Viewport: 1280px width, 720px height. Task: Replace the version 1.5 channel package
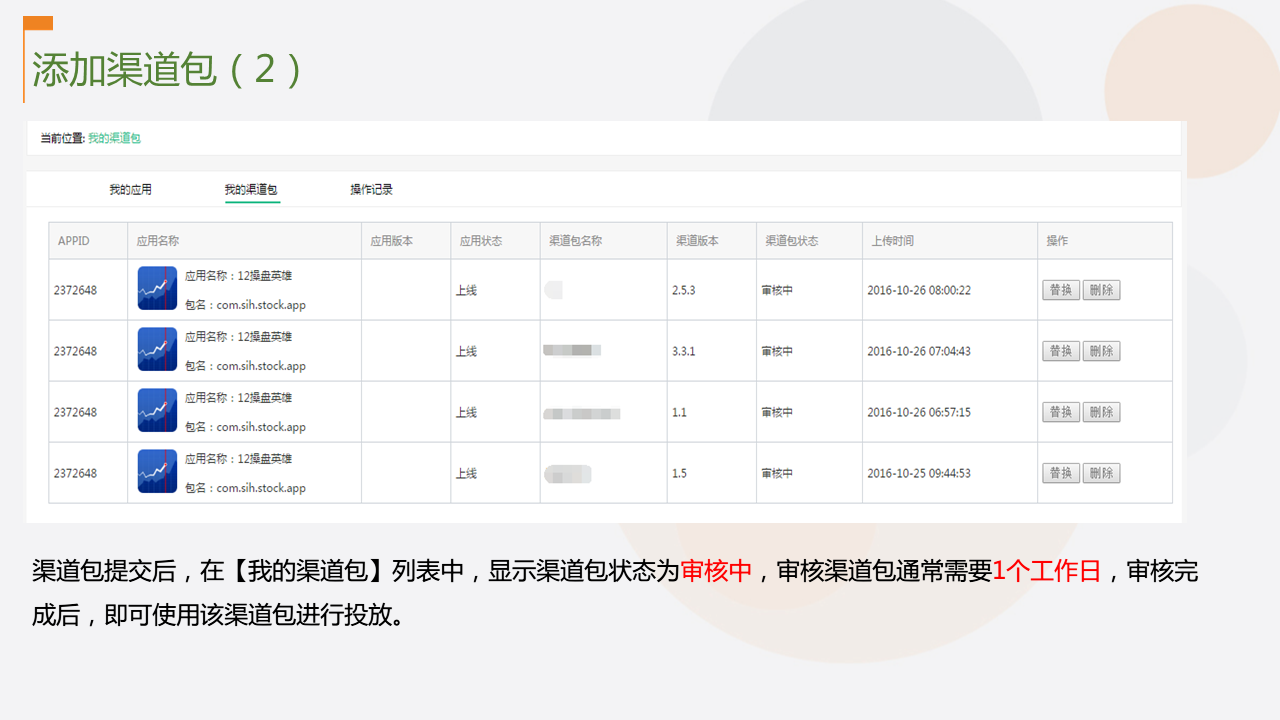1061,473
